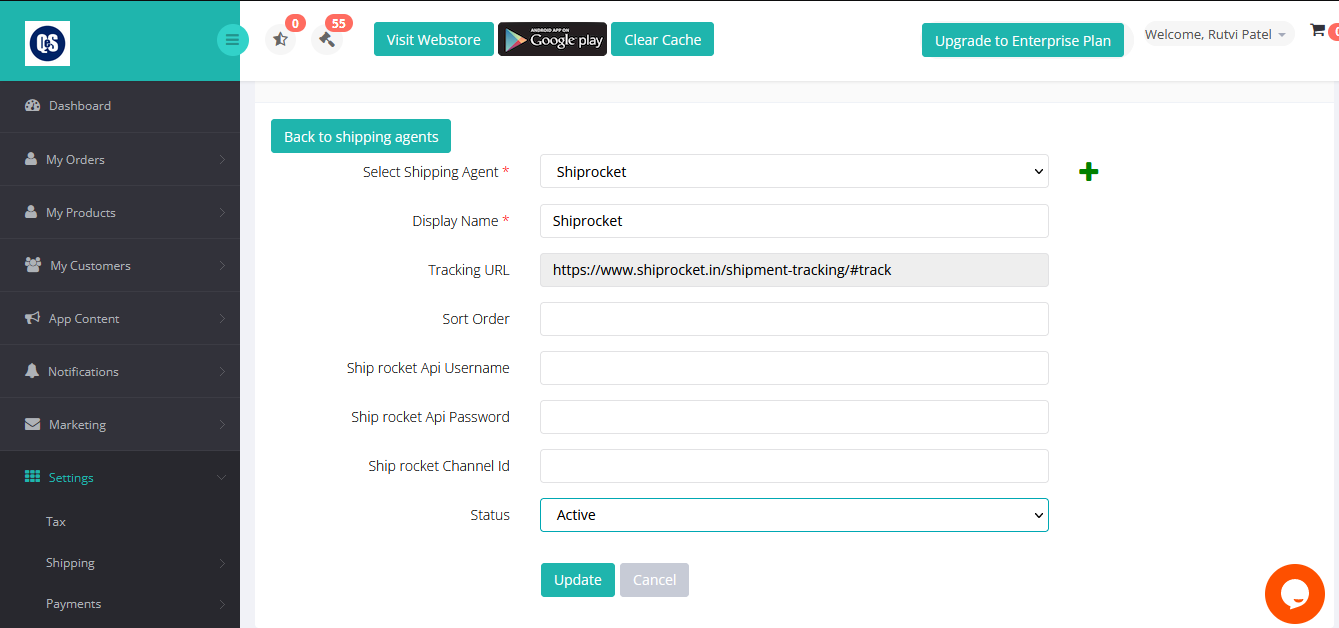
Task: Click the Update button
Action: tap(578, 580)
